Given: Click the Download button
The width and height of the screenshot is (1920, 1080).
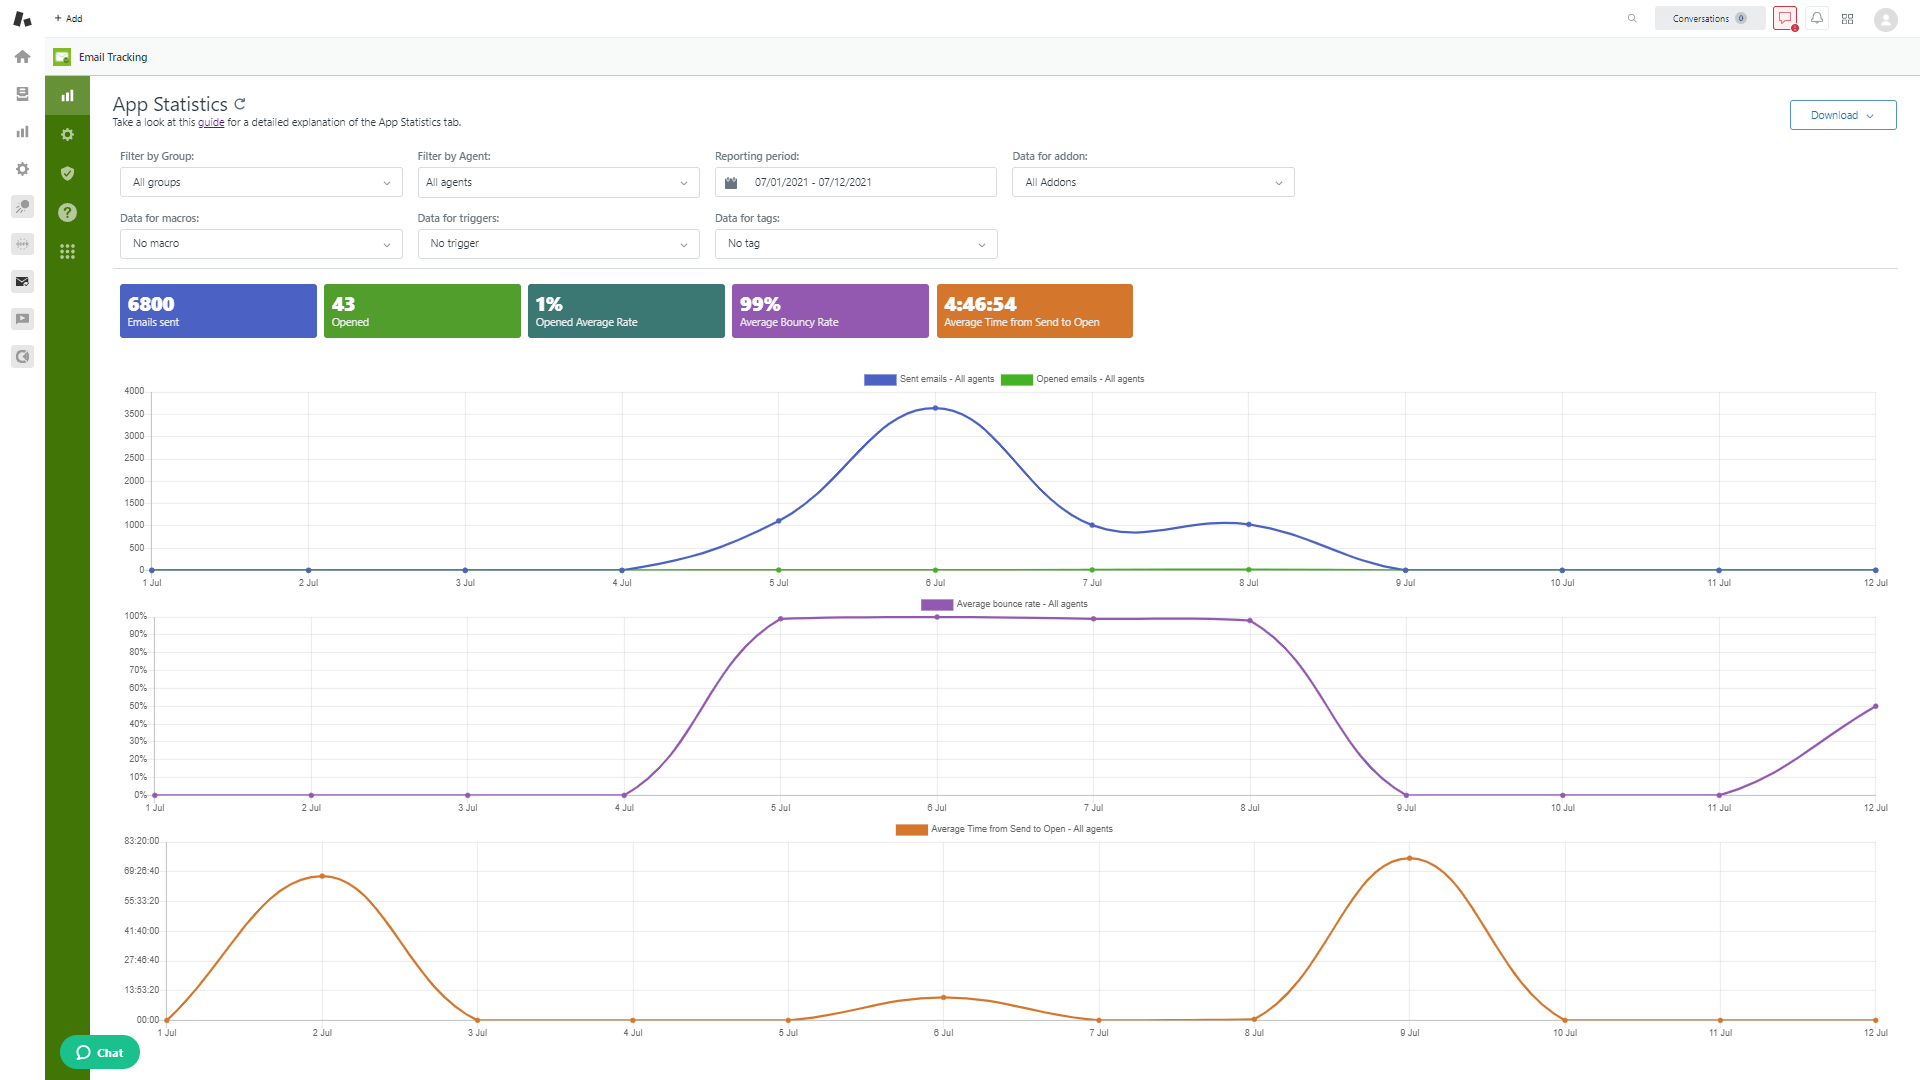Looking at the screenshot, I should click(x=1842, y=115).
